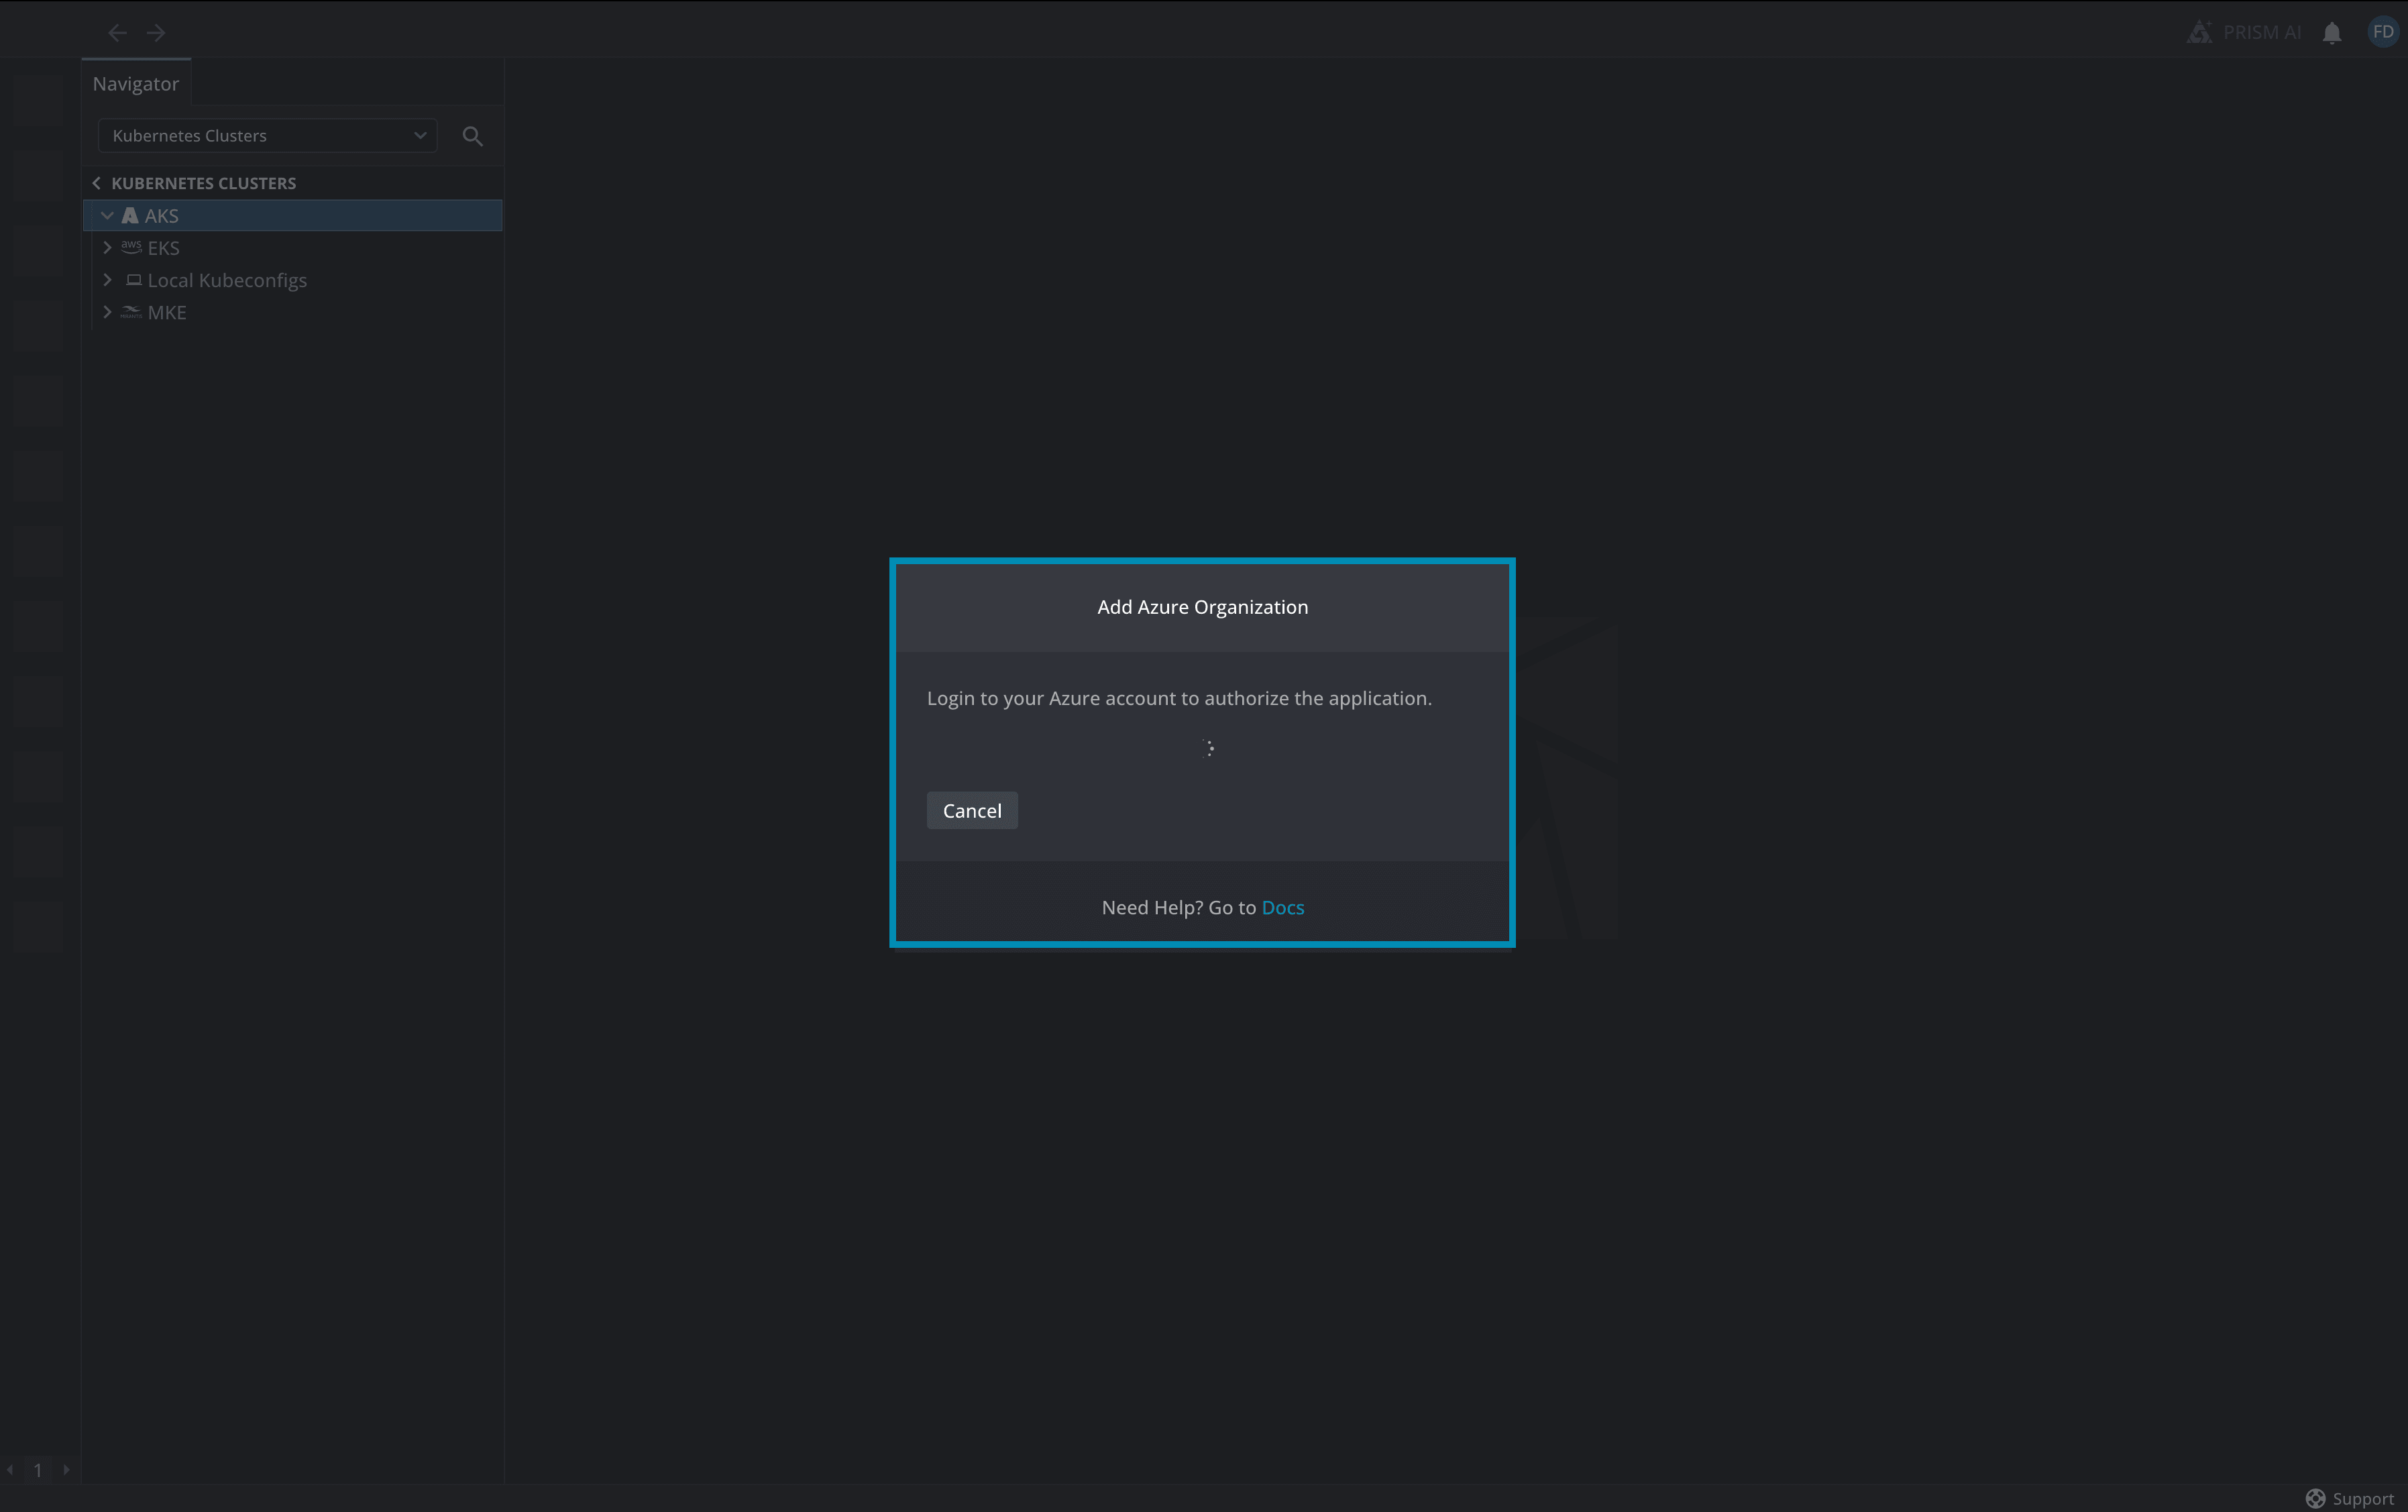Cancel the Add Azure Organization dialog
The image size is (2408, 1512).
(x=971, y=810)
